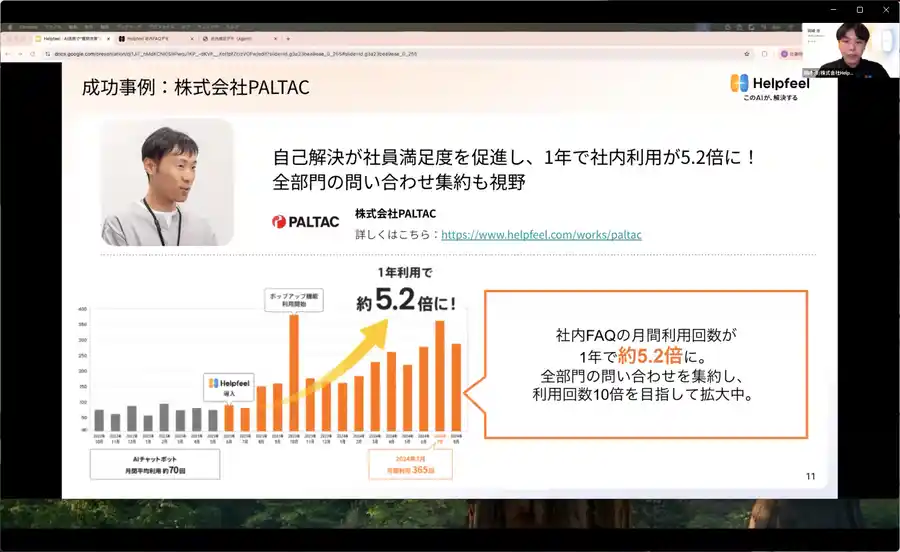Screen dimensions: 900x552
Task: Click the browser forward arrow
Action: click(18, 53)
